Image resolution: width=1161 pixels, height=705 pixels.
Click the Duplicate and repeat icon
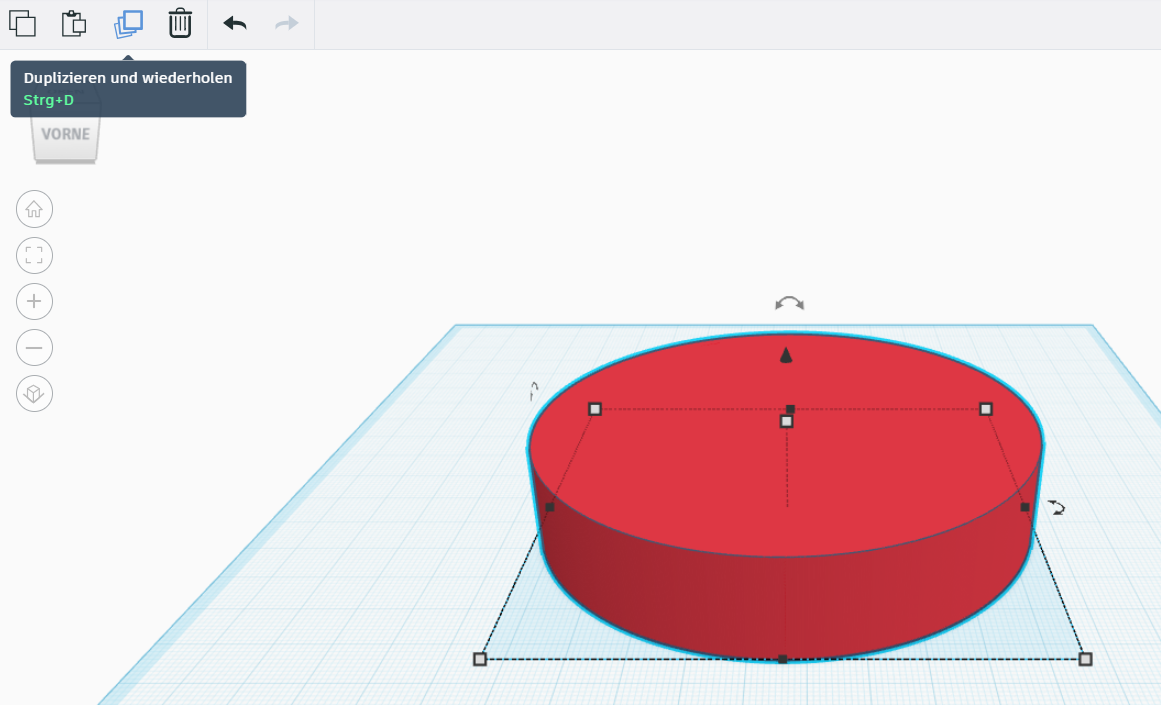tap(128, 23)
